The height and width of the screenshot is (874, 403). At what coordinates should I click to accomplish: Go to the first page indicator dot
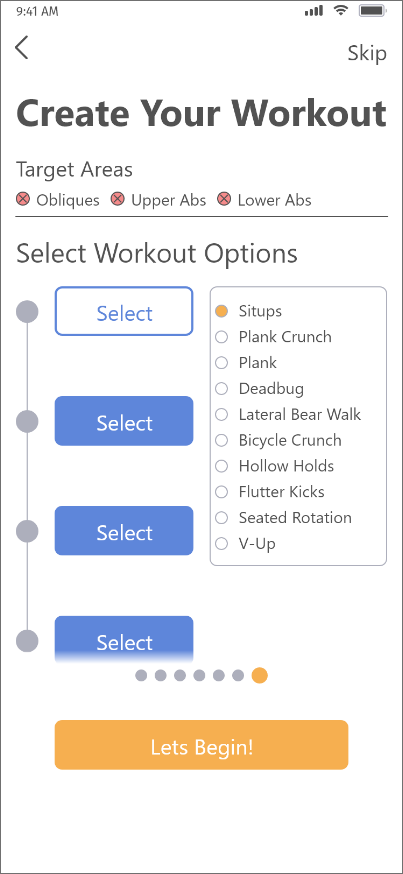point(141,676)
